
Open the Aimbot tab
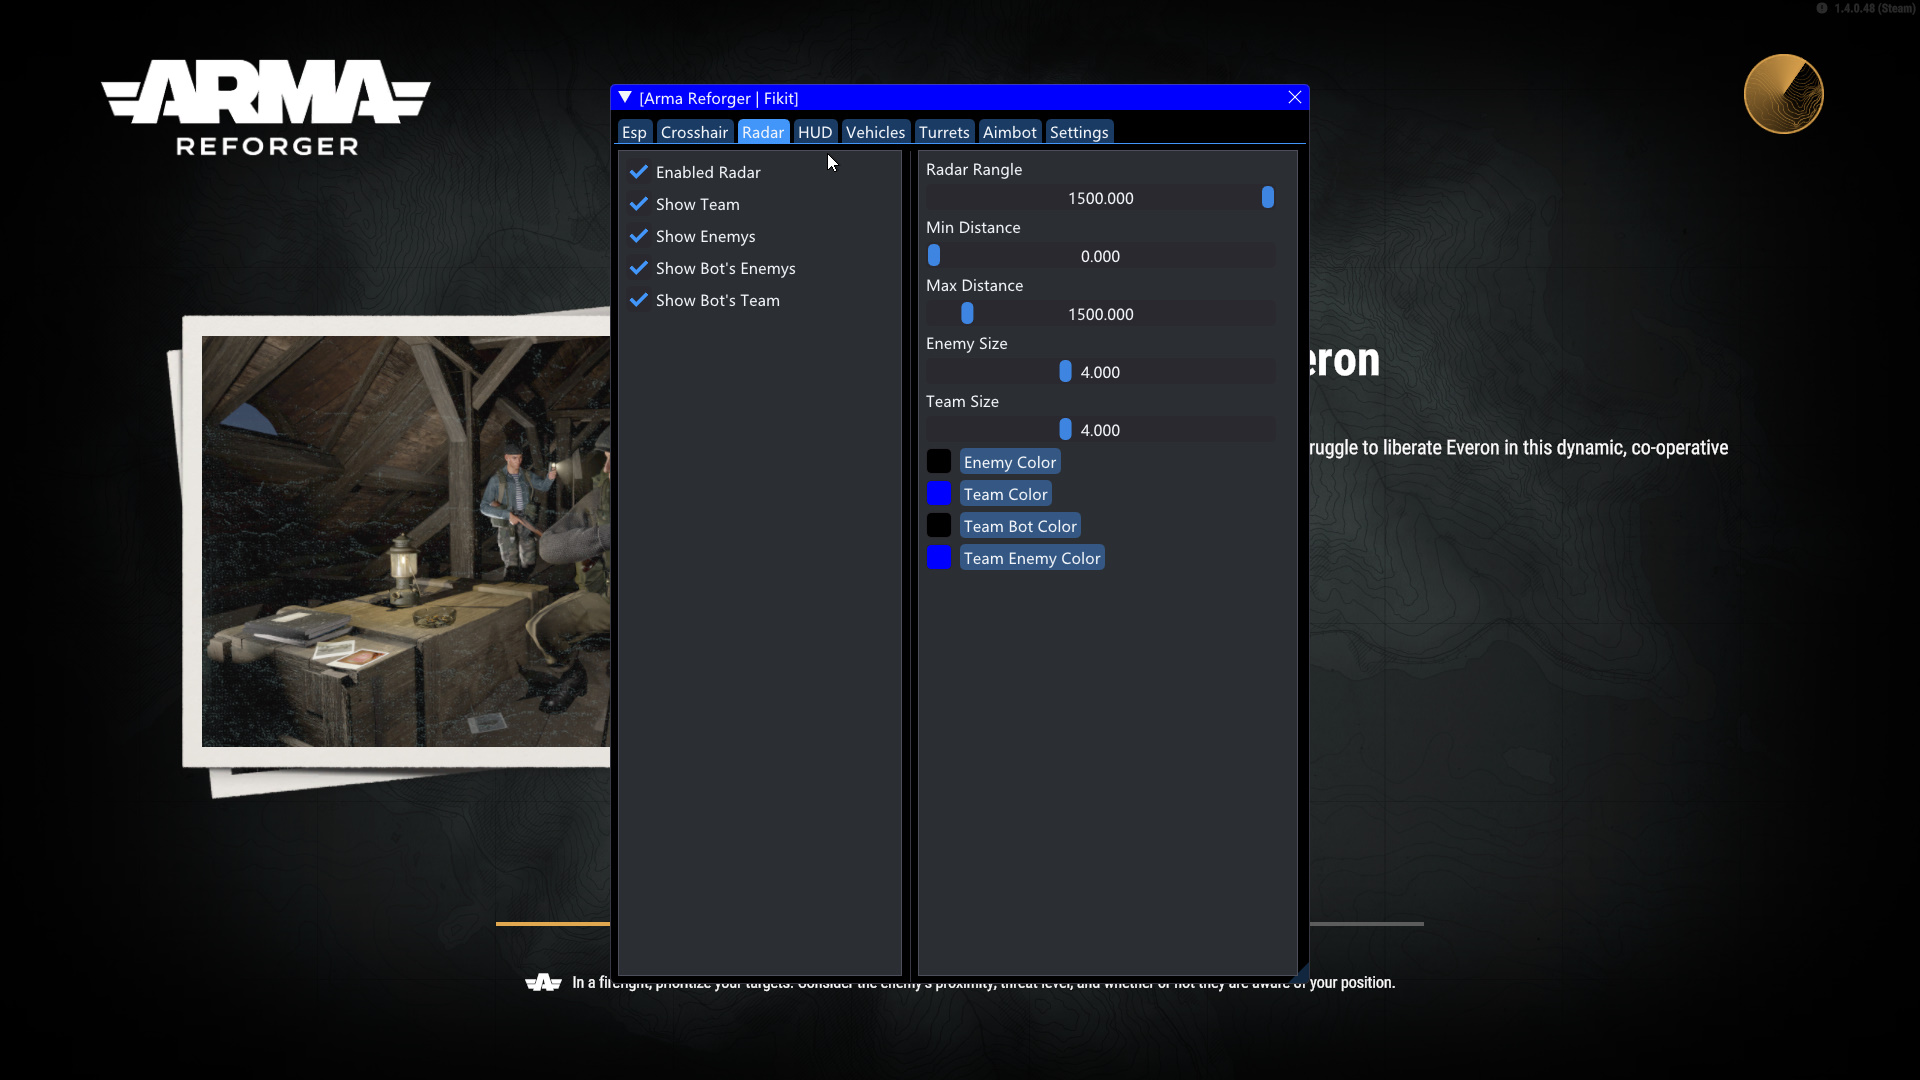click(1009, 132)
